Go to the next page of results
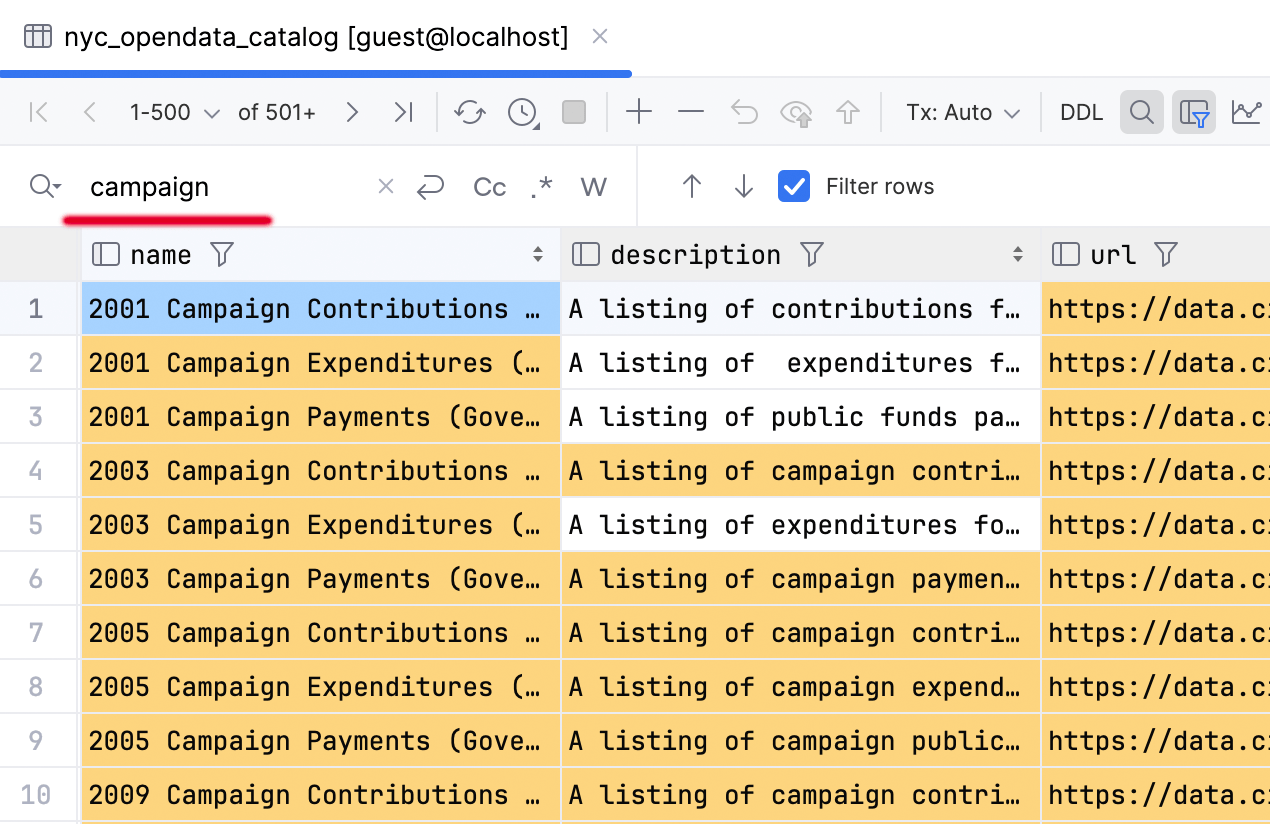The height and width of the screenshot is (824, 1270). [x=351, y=112]
